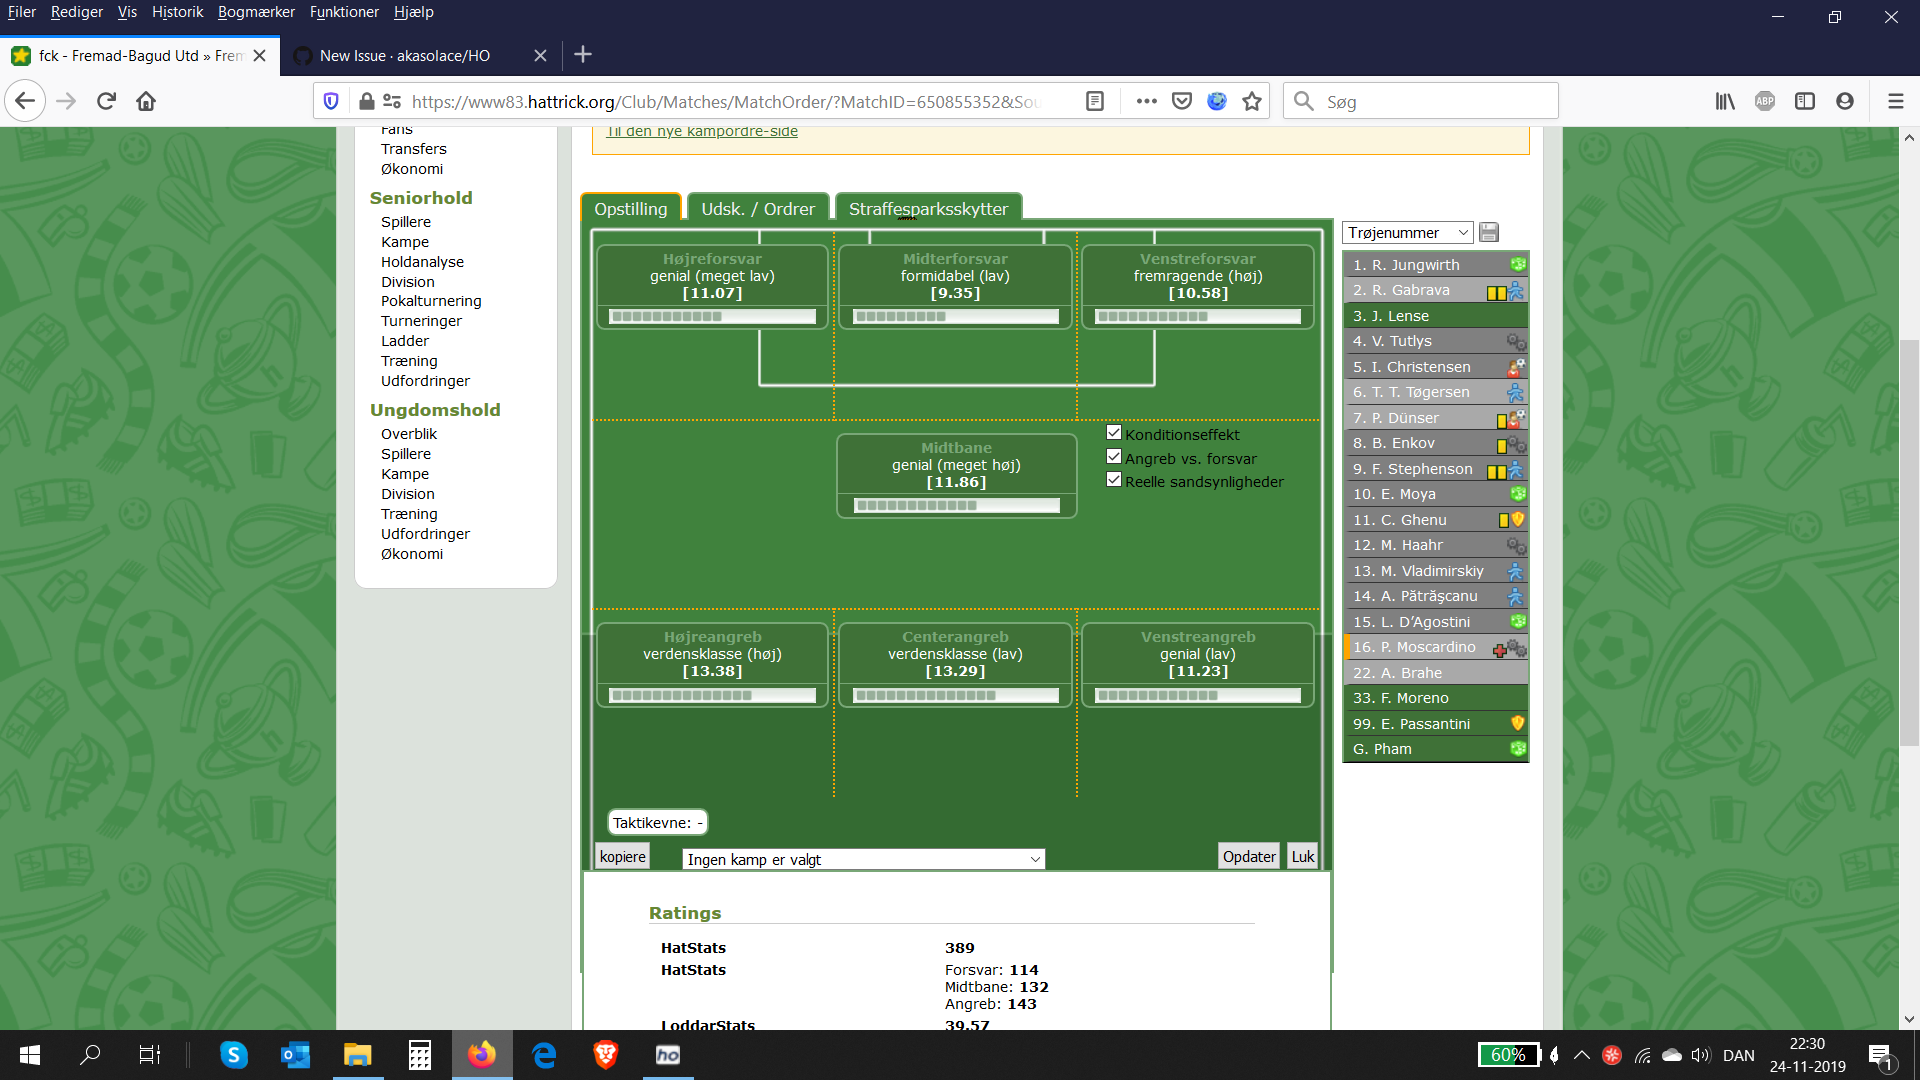Click the Adblock Plus extension icon
Screen dimensions: 1920x1080
(x=1765, y=101)
